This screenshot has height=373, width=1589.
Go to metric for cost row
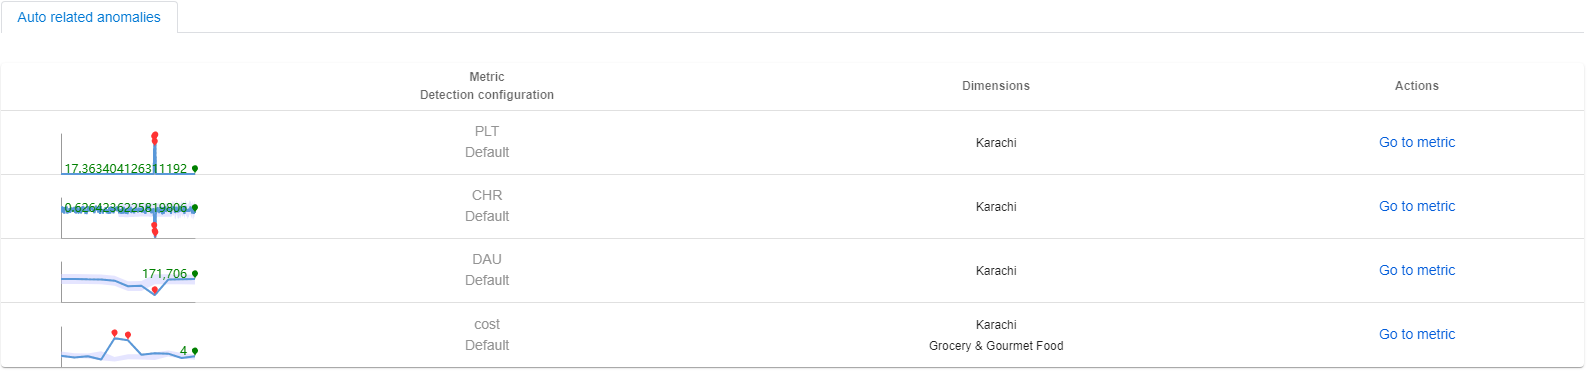tap(1416, 334)
